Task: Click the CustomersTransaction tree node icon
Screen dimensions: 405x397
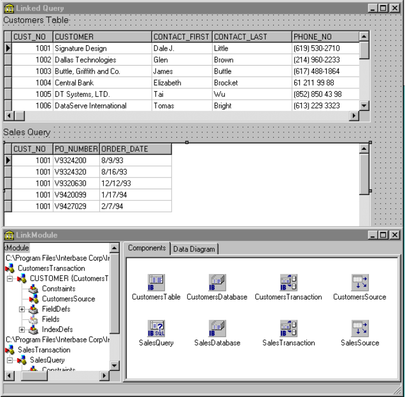Action: click(x=10, y=268)
